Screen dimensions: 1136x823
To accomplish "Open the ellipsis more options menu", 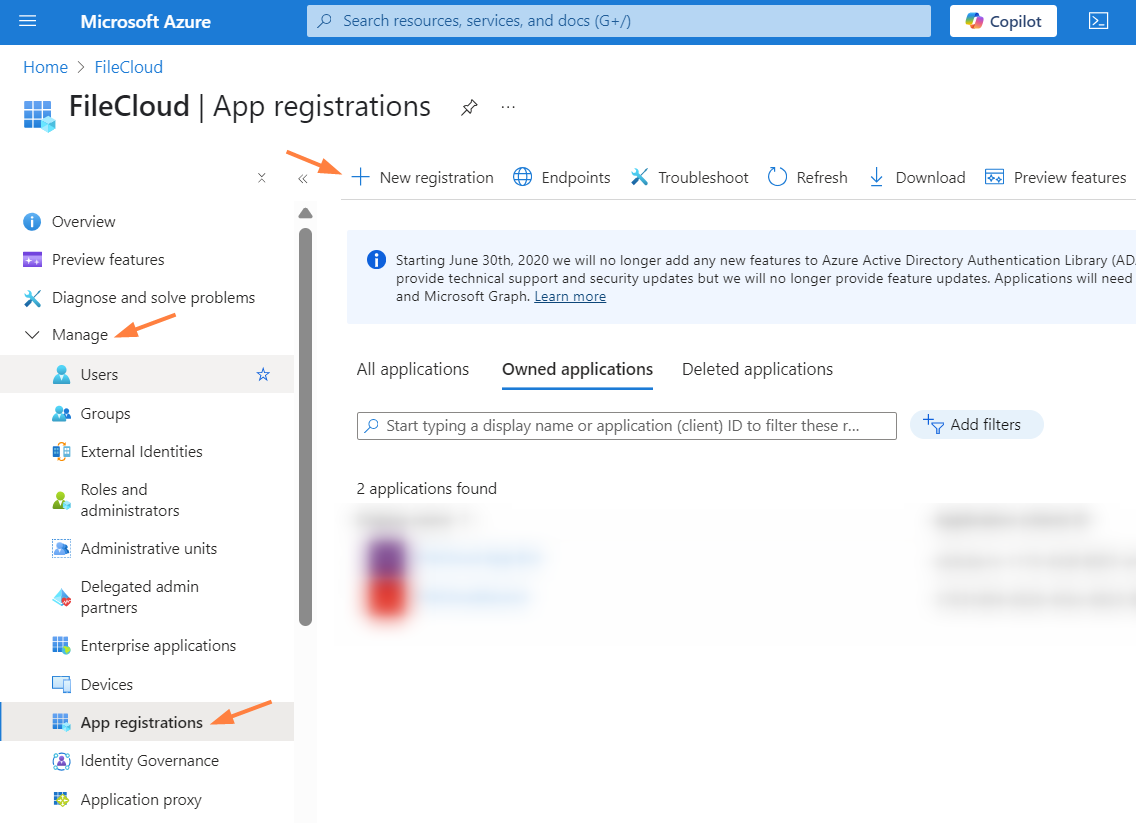I will 508,107.
